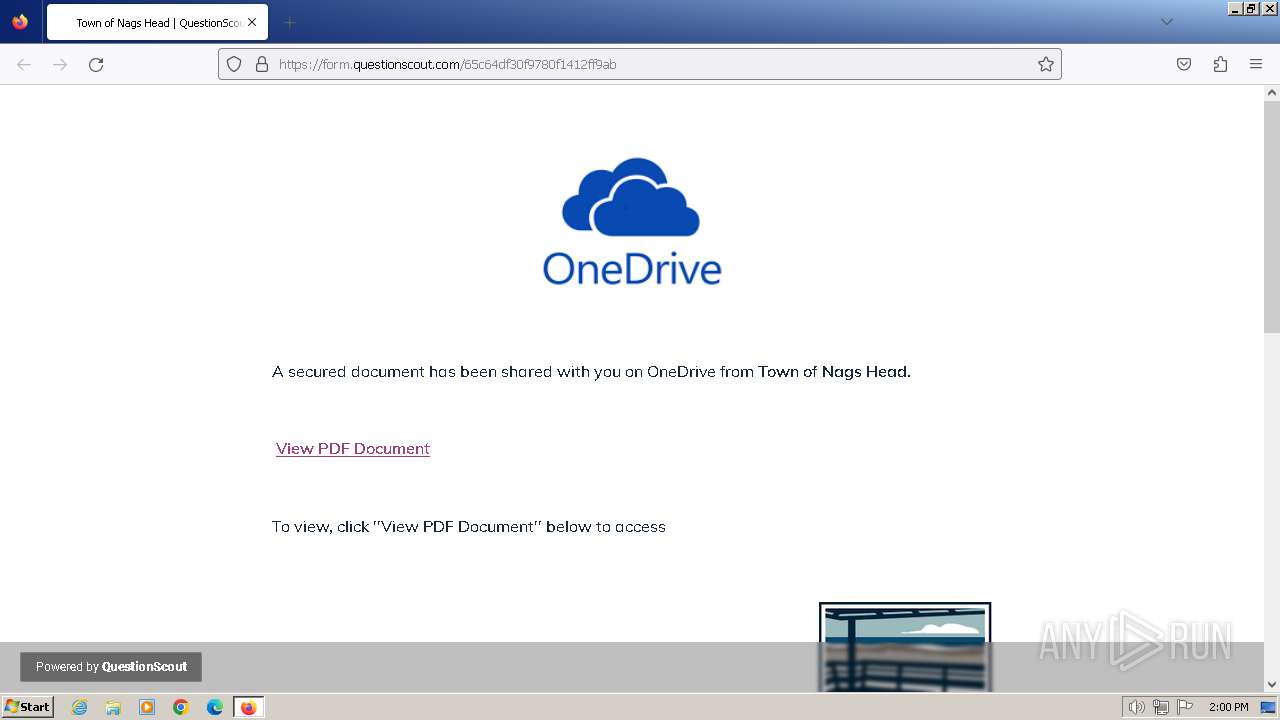Launch media player from taskbar
Image resolution: width=1280 pixels, height=720 pixels.
pos(147,707)
